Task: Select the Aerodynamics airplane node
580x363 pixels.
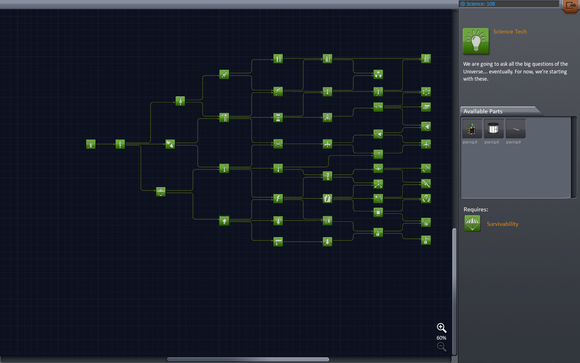Action: pyautogui.click(x=327, y=144)
